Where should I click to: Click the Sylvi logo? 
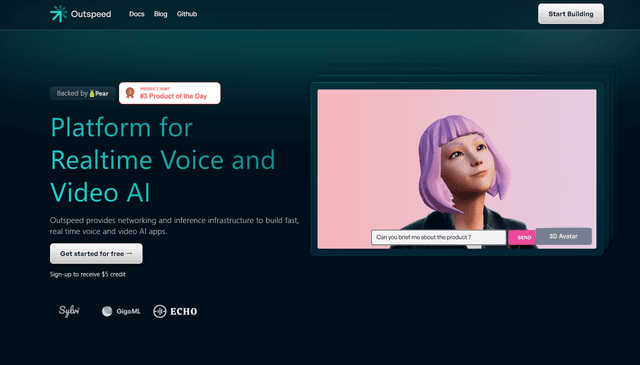69,311
